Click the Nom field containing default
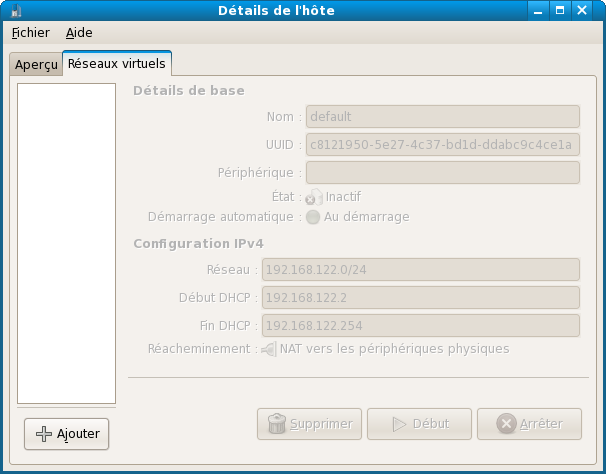The image size is (606, 474). coord(443,116)
